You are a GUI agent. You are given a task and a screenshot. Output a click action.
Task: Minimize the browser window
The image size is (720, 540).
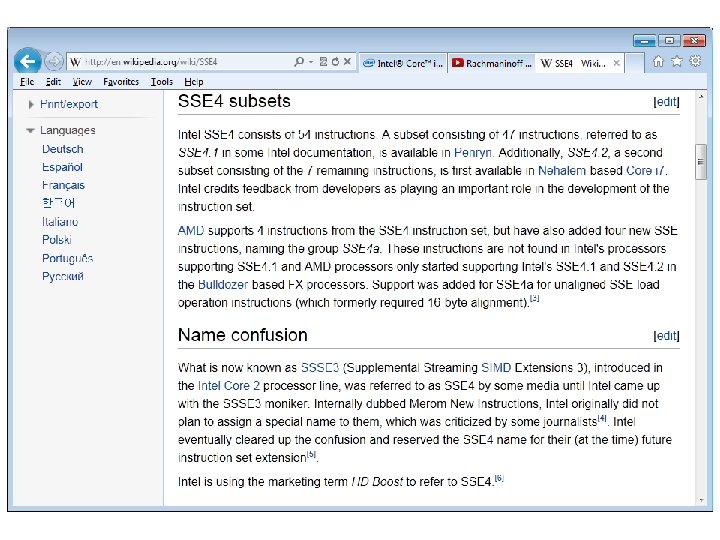point(644,41)
